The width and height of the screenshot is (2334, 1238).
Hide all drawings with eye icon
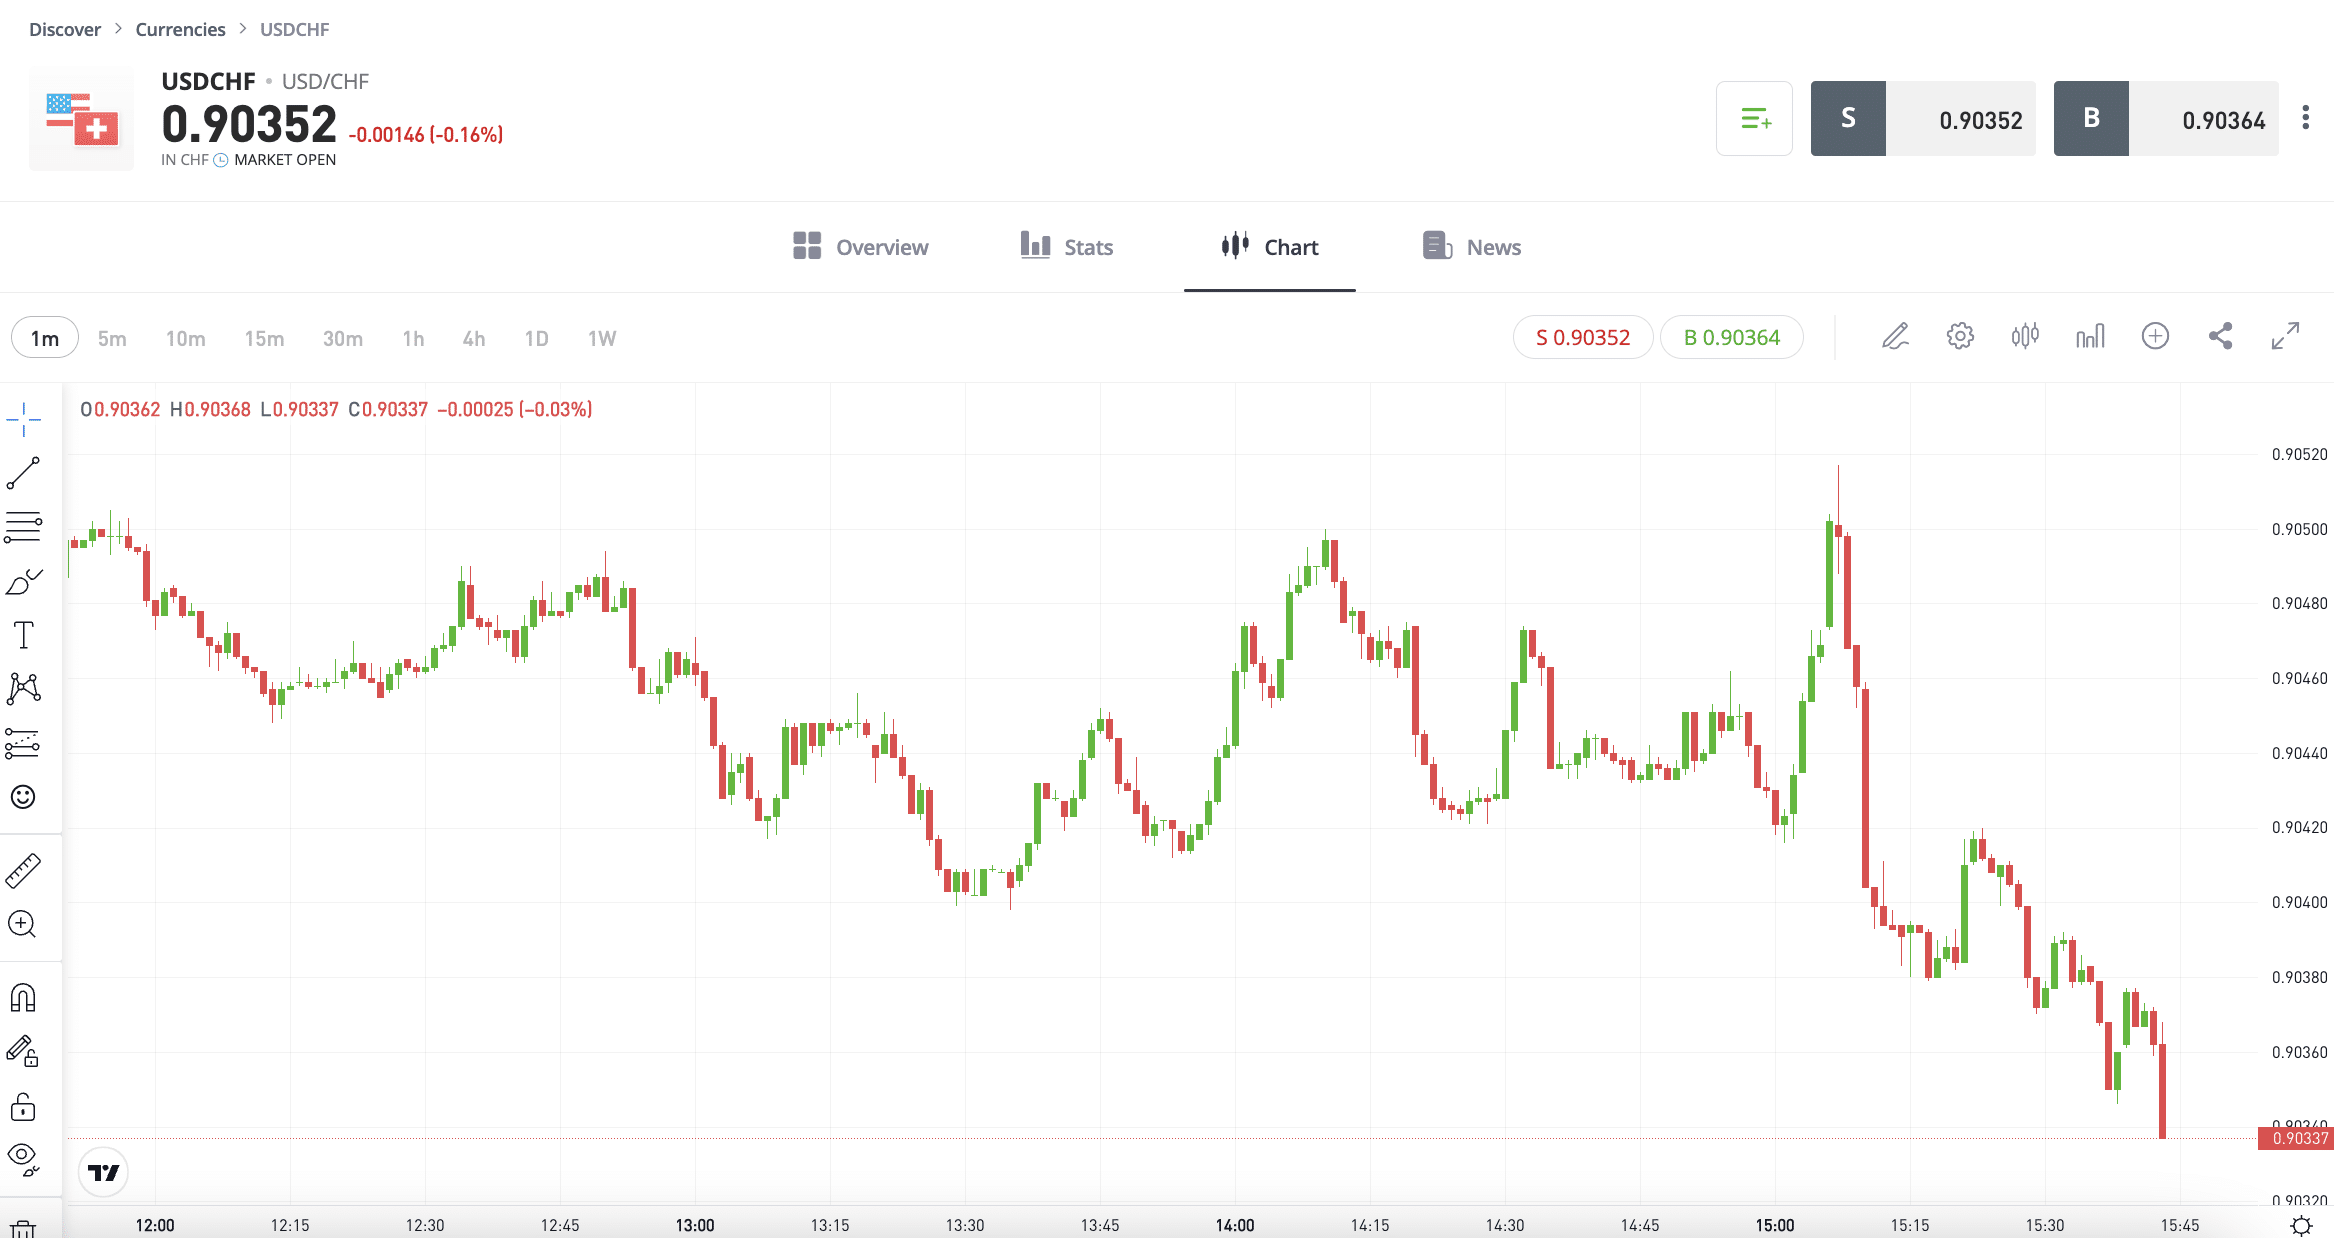click(23, 1159)
